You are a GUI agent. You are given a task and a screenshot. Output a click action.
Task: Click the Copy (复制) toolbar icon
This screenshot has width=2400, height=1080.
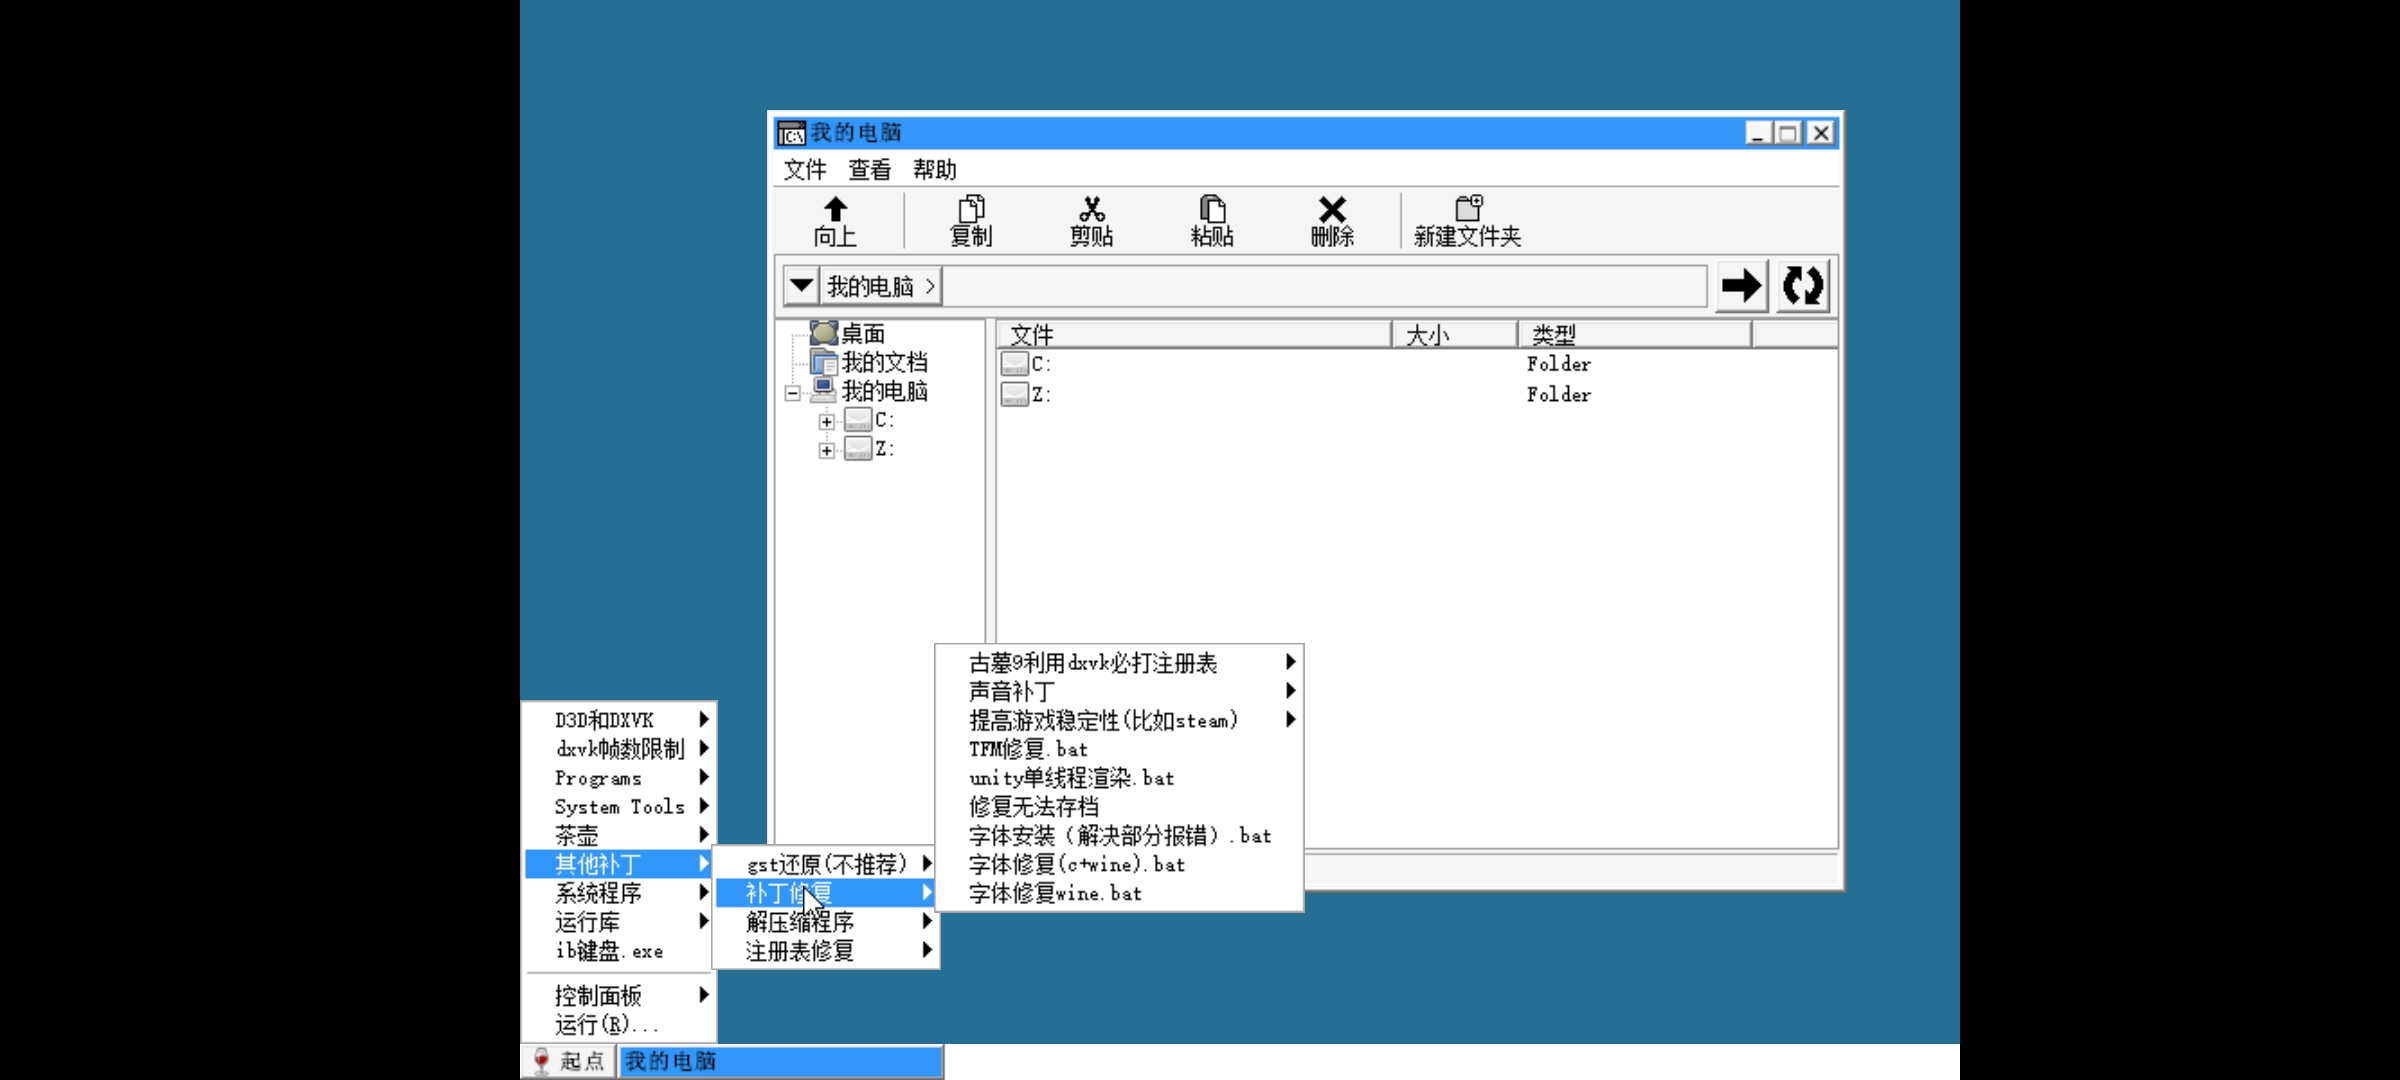point(971,209)
